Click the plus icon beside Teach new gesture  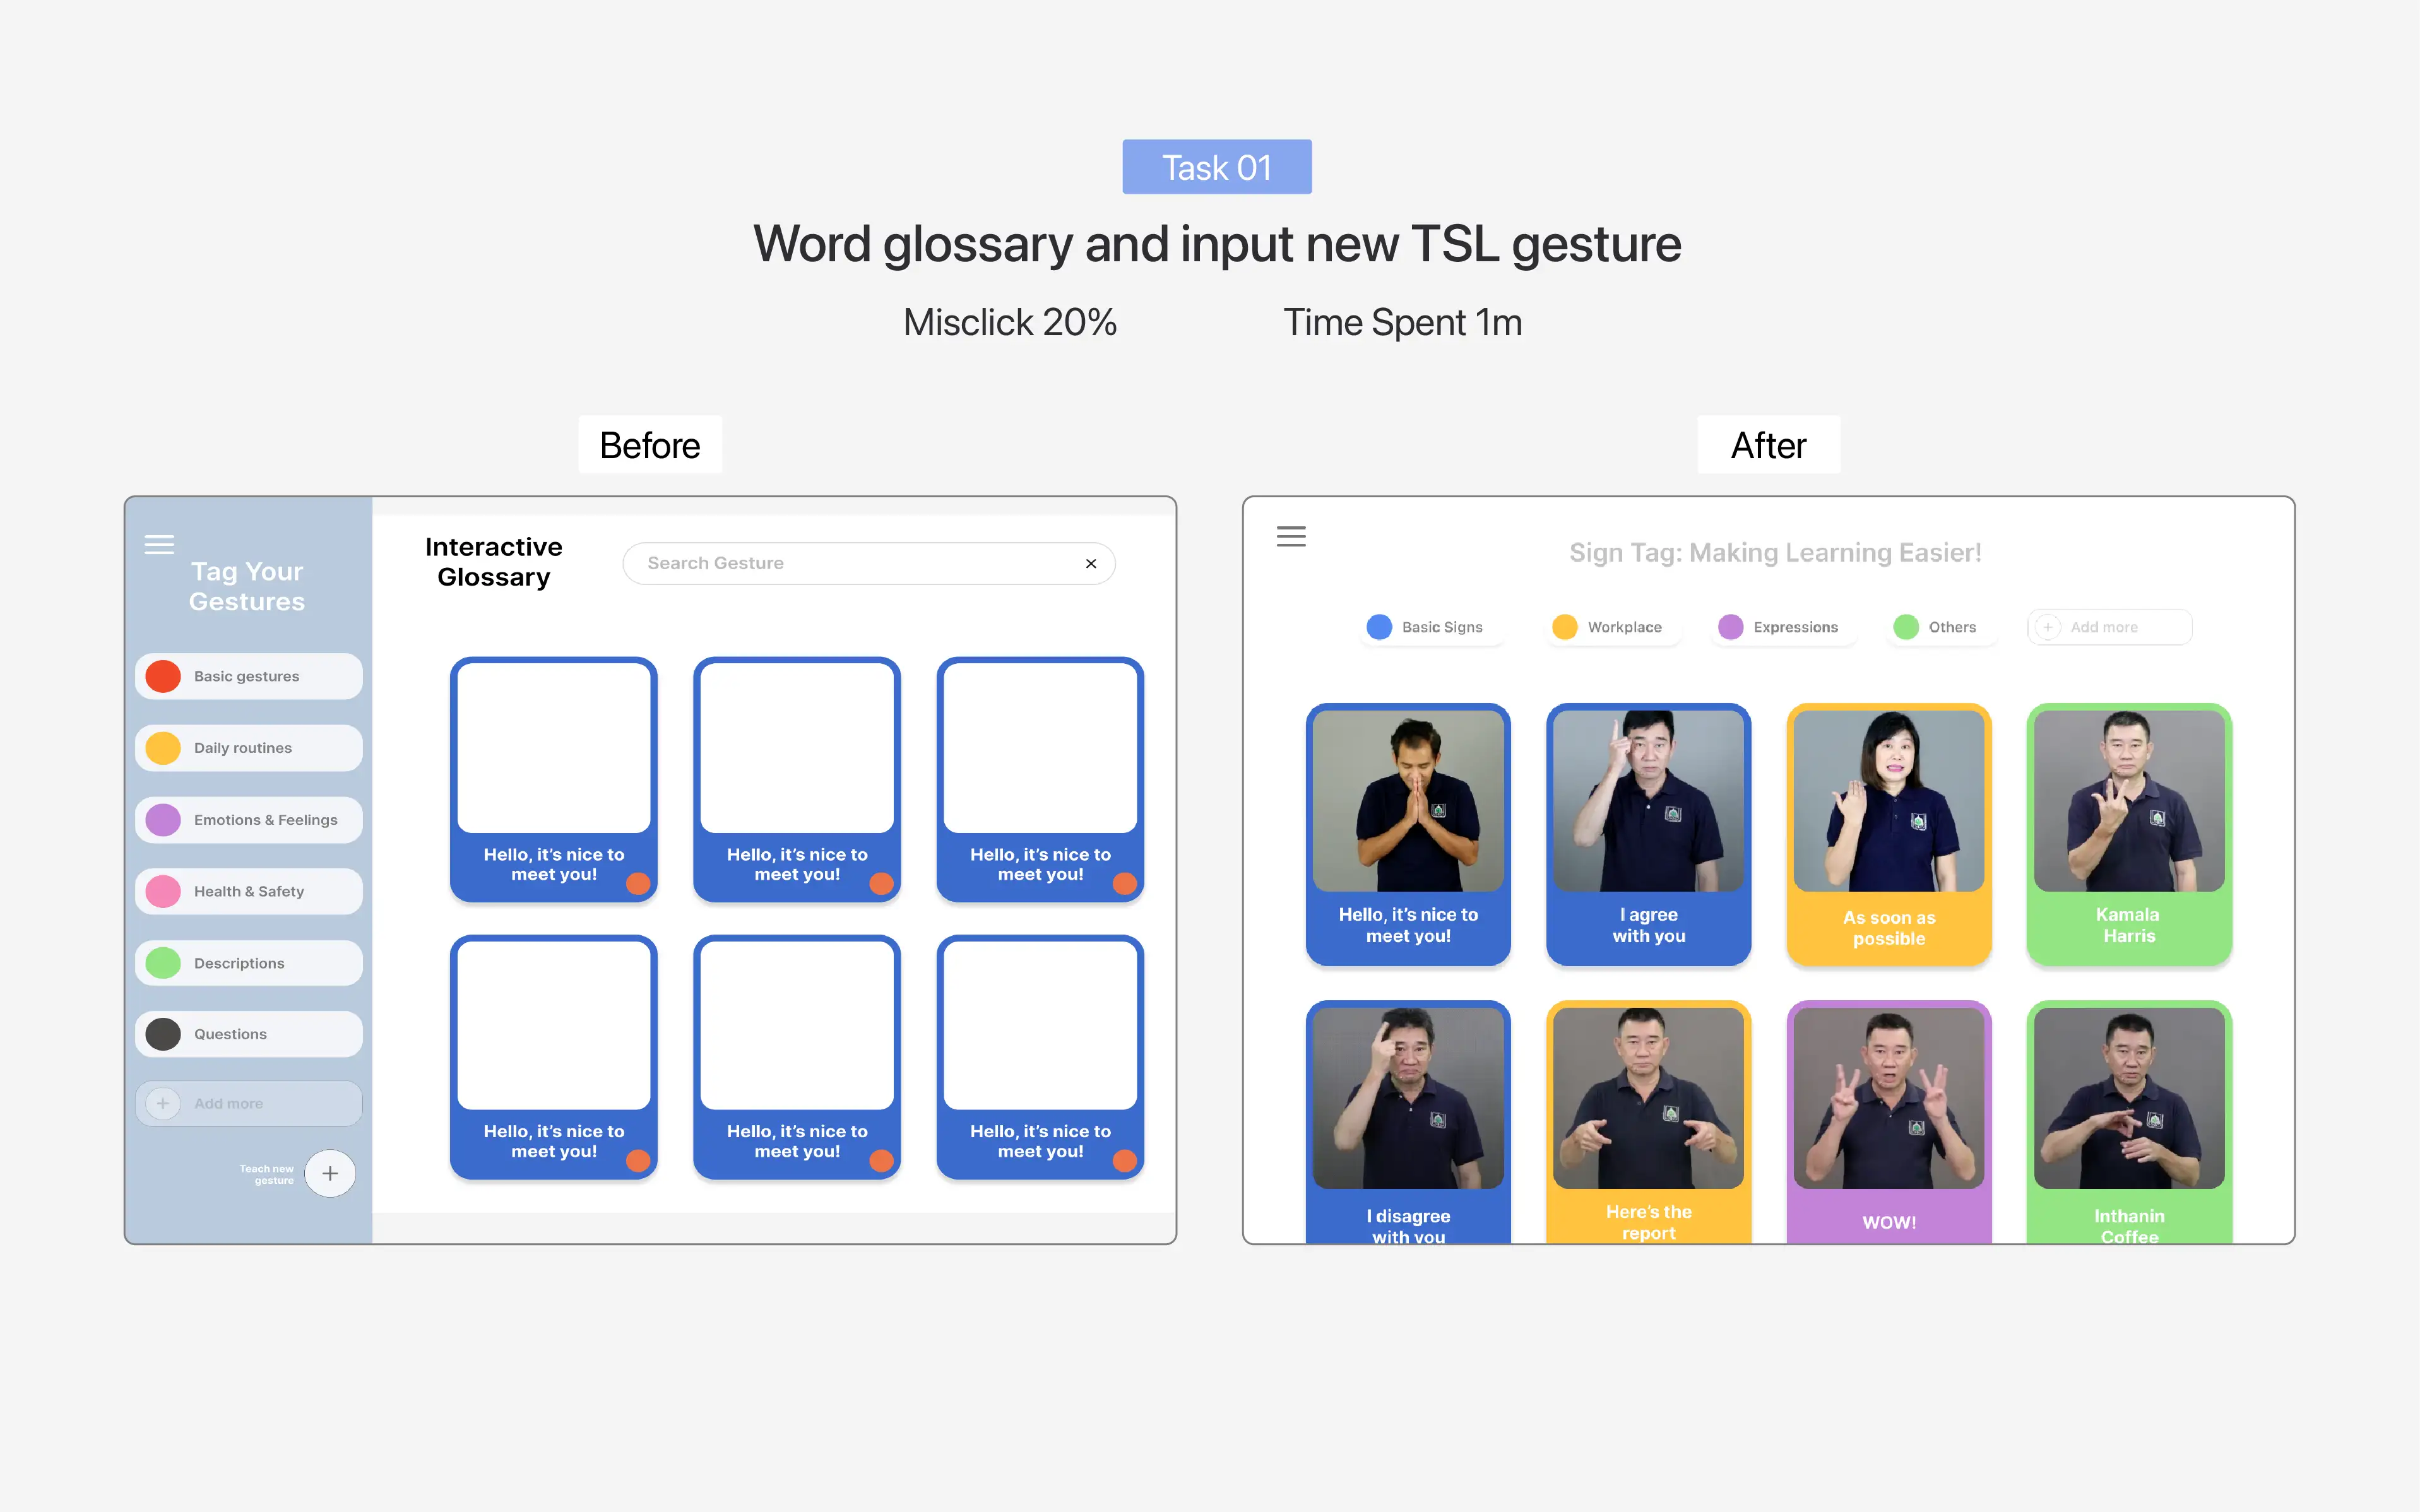click(330, 1173)
